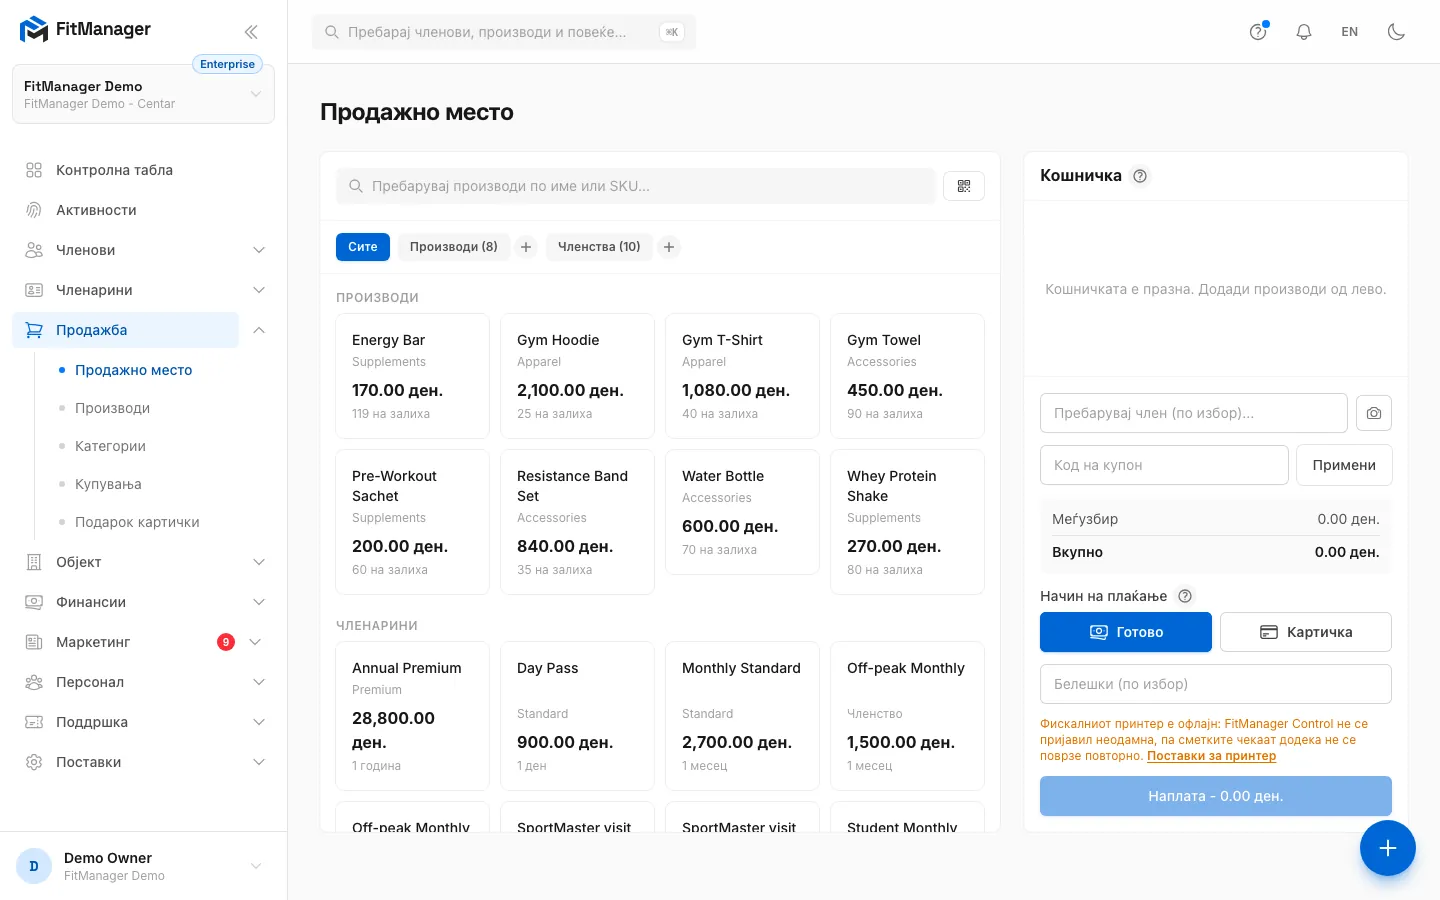Open the help icon in the top bar
This screenshot has width=1440, height=900.
point(1258,31)
